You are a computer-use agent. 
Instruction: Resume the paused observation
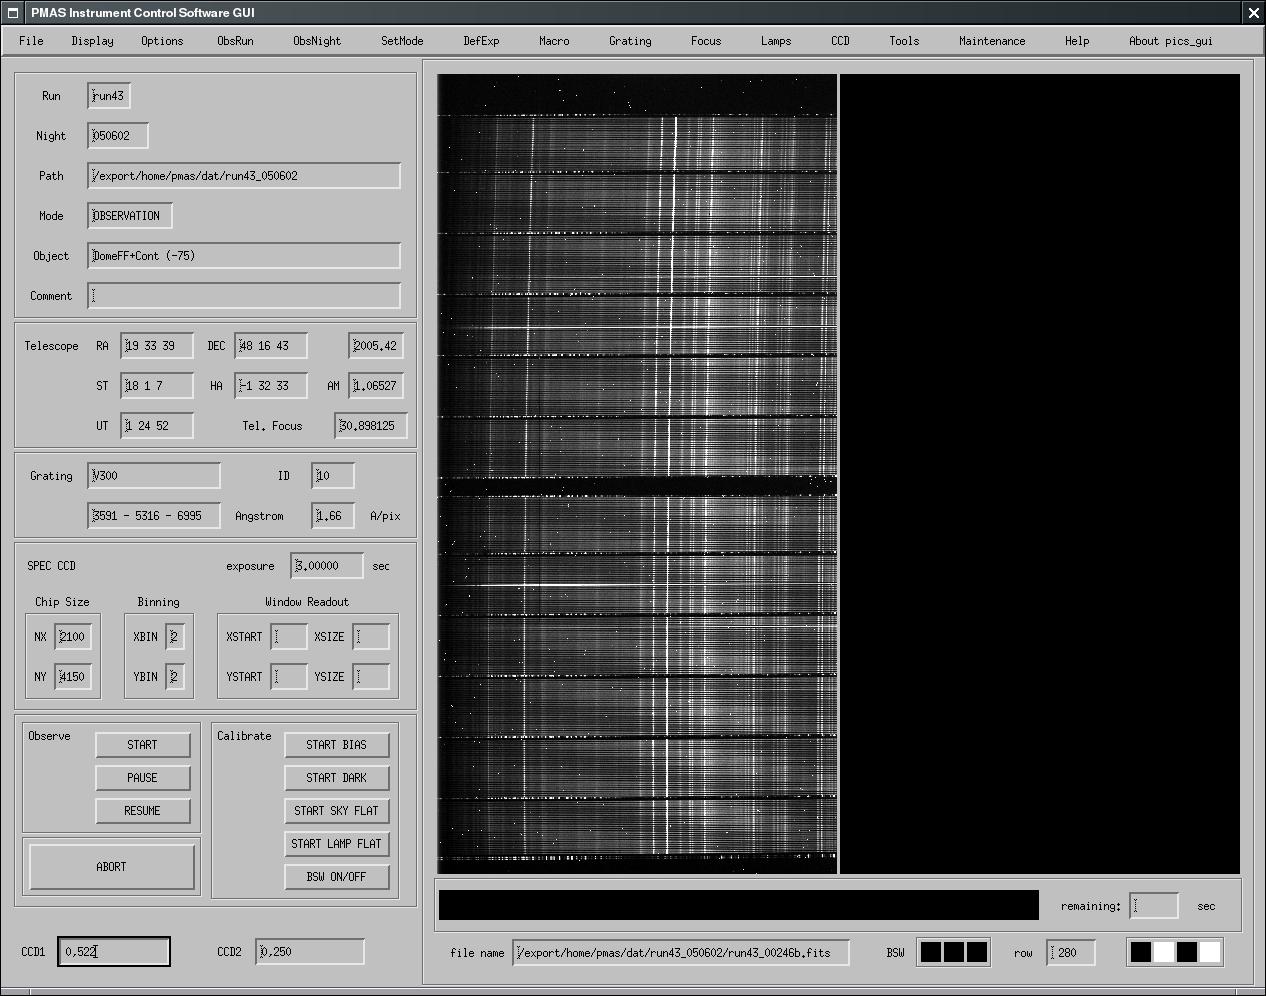(142, 811)
